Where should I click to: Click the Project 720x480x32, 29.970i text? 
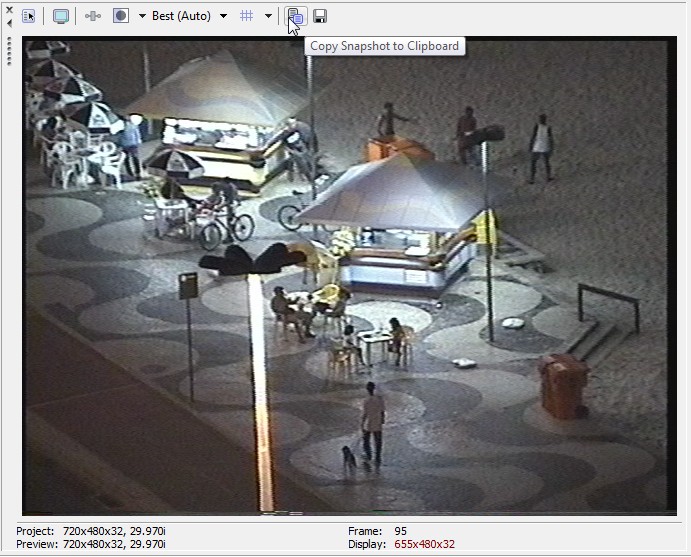(x=91, y=531)
